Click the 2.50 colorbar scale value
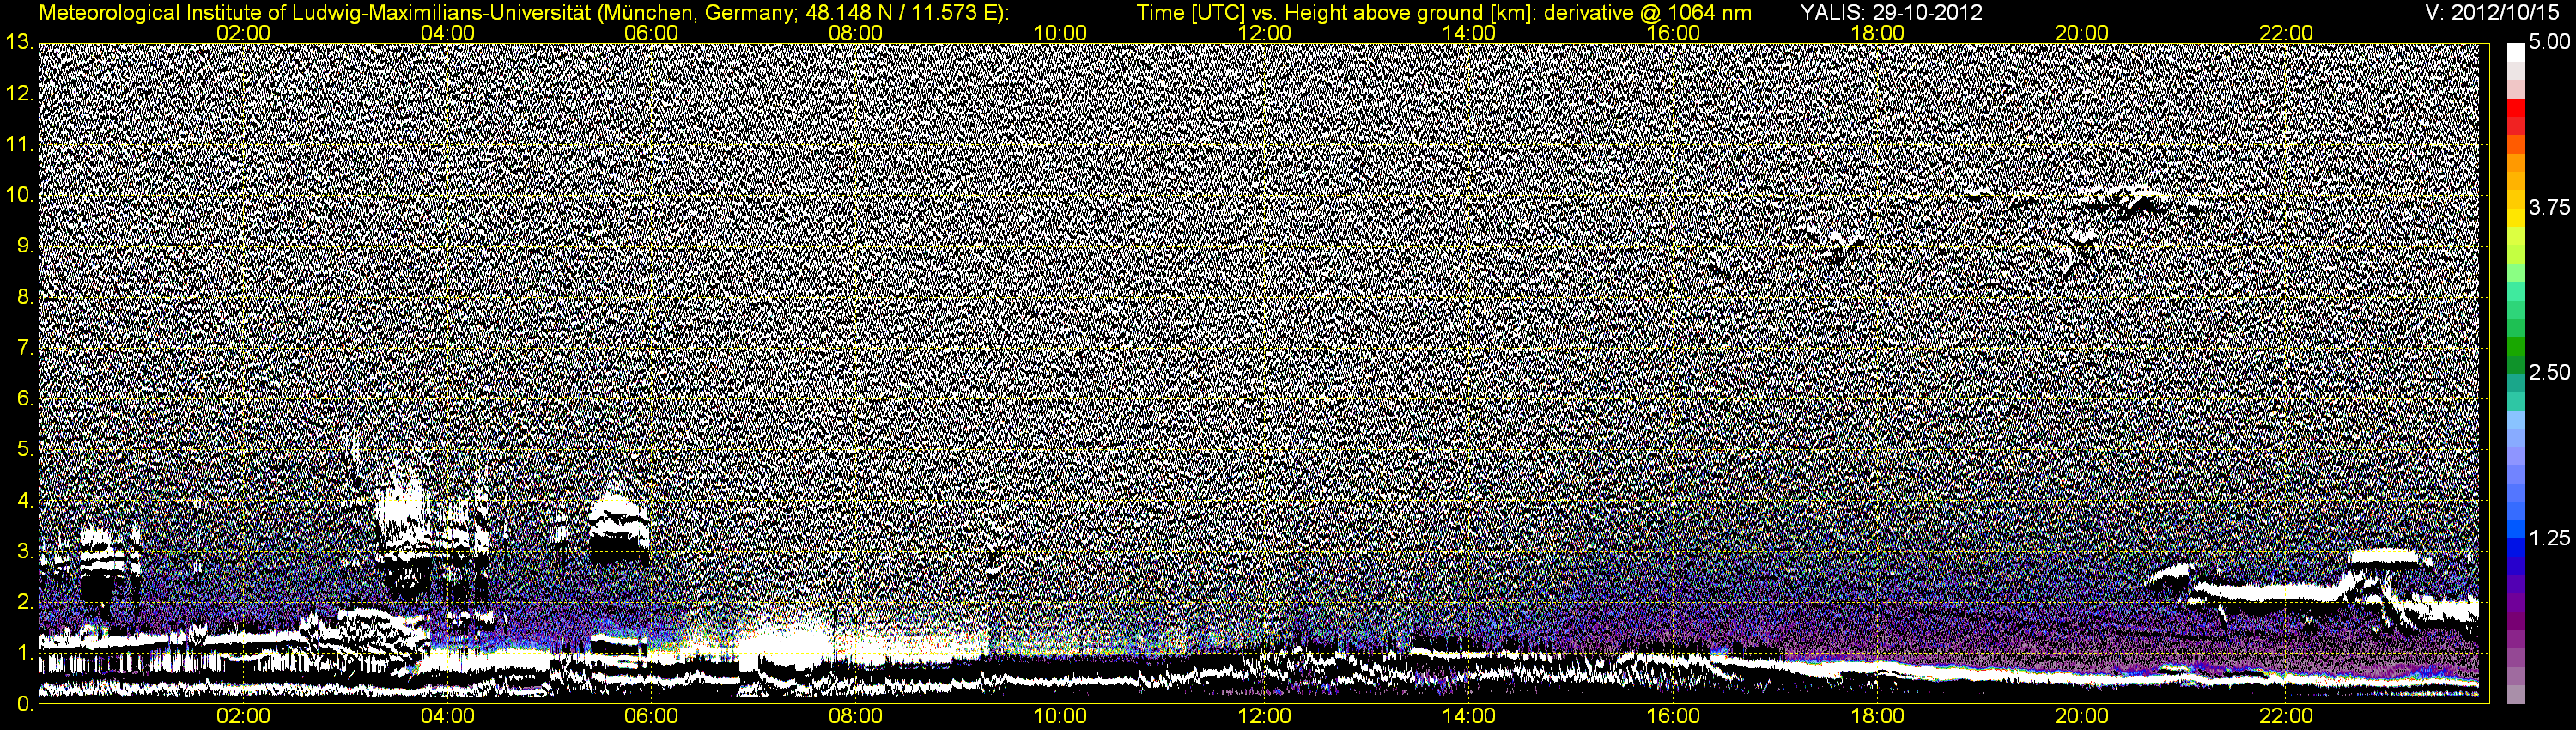This screenshot has height=730, width=2576. click(2549, 373)
